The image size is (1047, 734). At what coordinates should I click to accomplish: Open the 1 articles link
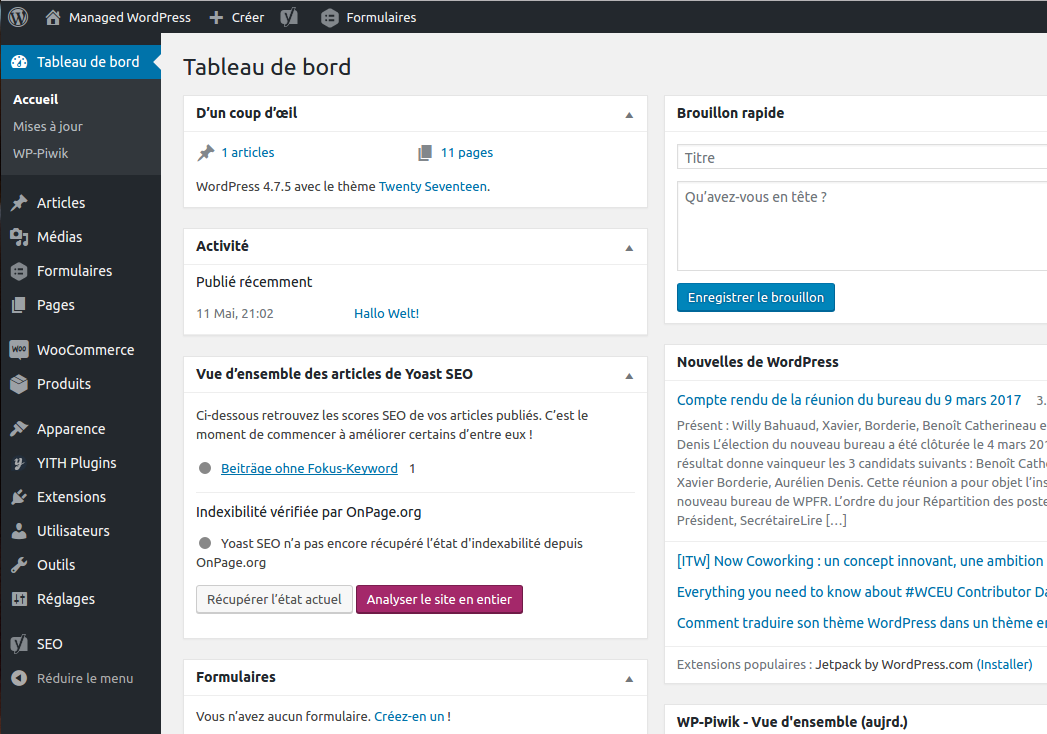pyautogui.click(x=248, y=153)
